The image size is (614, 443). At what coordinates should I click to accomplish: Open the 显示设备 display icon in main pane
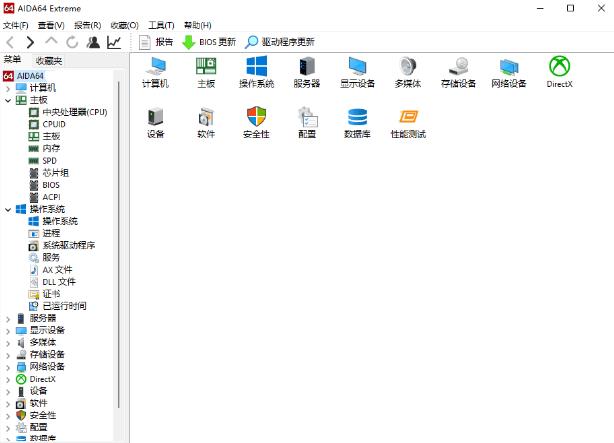coord(358,72)
